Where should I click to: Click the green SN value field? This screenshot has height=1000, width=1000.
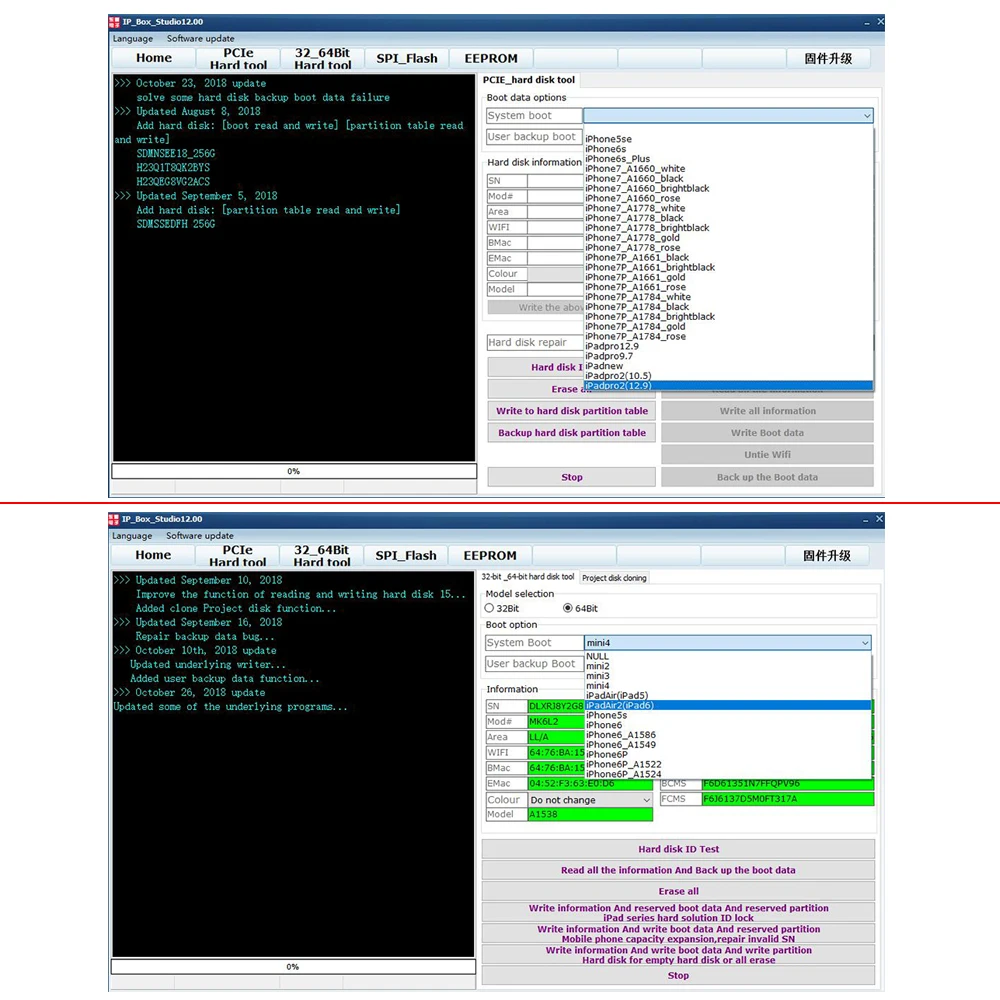coord(555,706)
